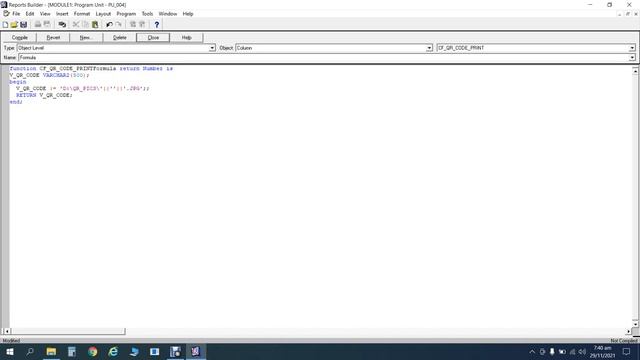Click the volume speaker tray icon
Screen dimensions: 640x360
[x=582, y=351]
